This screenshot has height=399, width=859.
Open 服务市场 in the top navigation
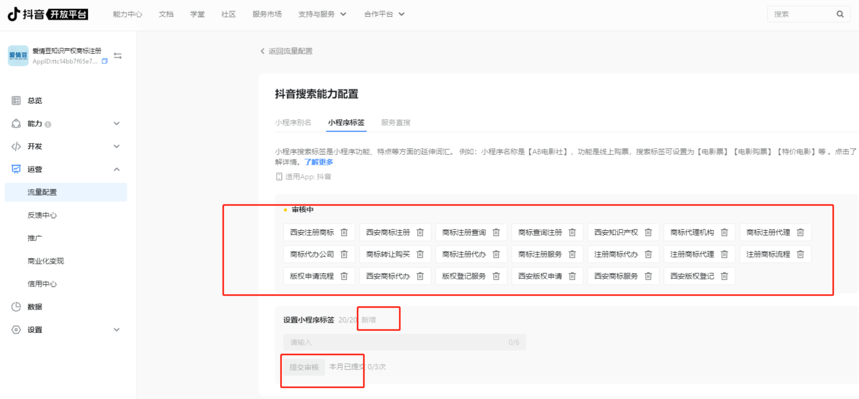click(x=267, y=14)
